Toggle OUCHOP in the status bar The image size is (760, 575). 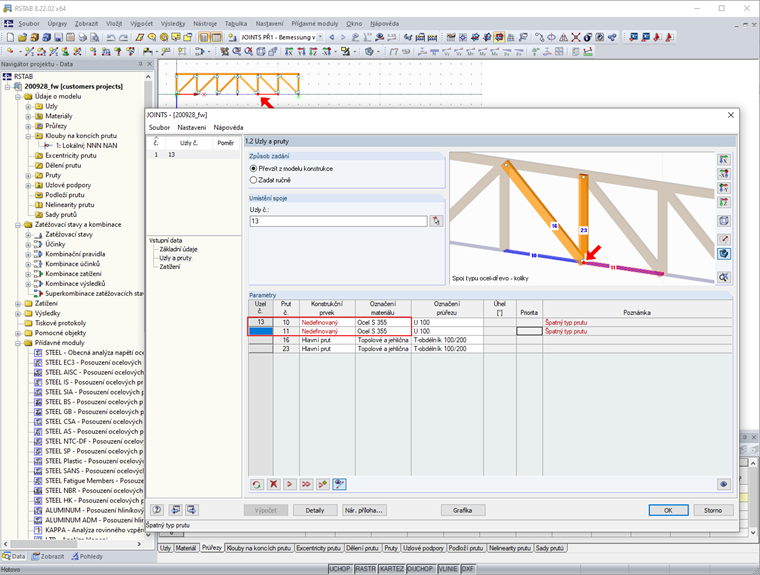420,569
